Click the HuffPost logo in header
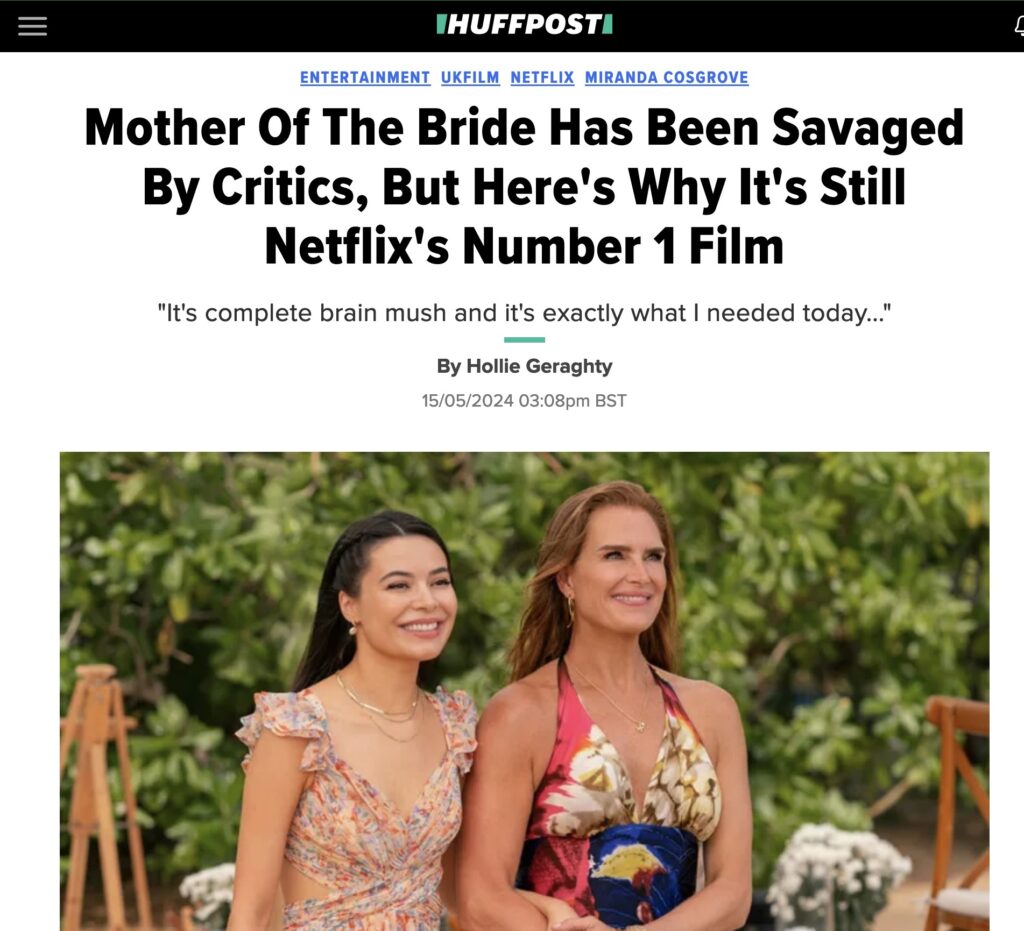Viewport: 1024px width, 931px height. pos(524,25)
